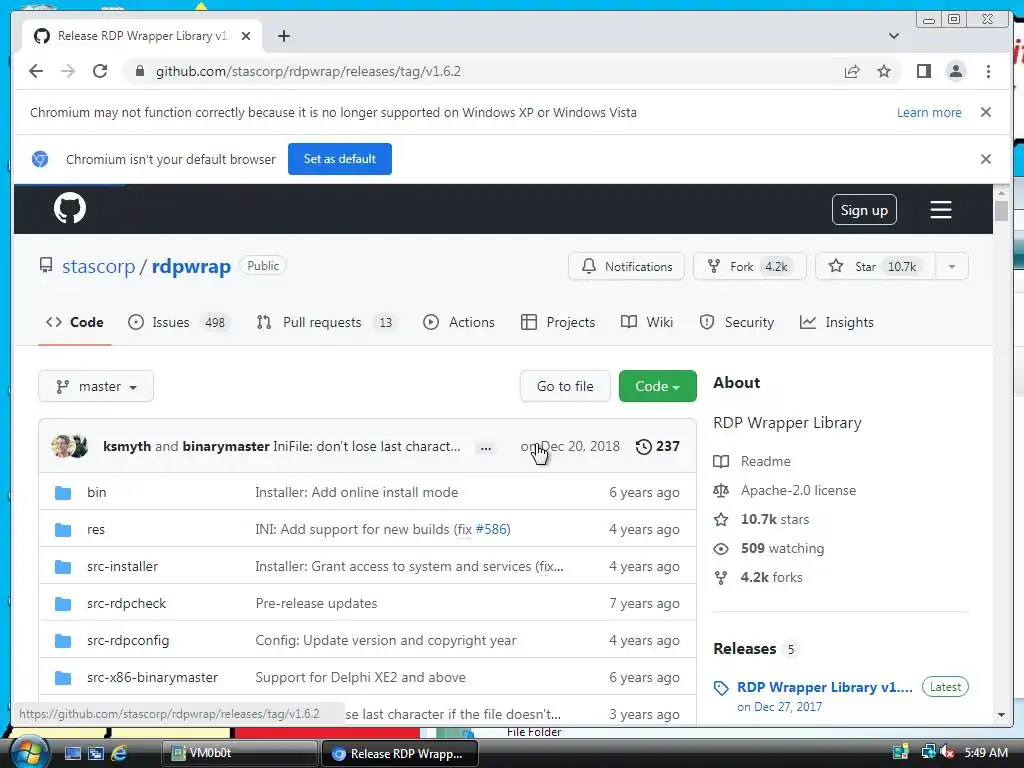Open the Projects tab
Image resolution: width=1024 pixels, height=768 pixels.
(x=558, y=322)
